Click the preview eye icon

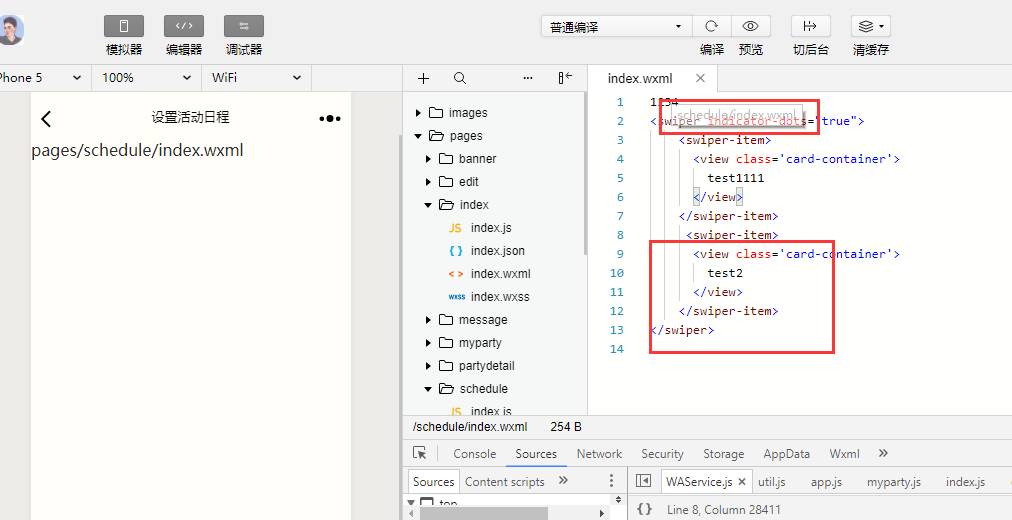point(750,26)
